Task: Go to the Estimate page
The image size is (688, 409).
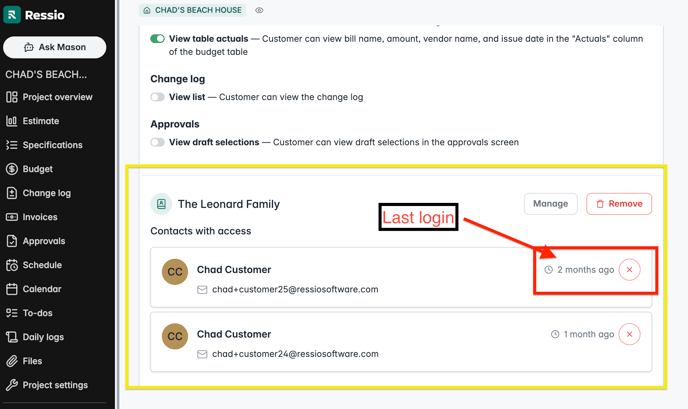Action: [x=41, y=121]
